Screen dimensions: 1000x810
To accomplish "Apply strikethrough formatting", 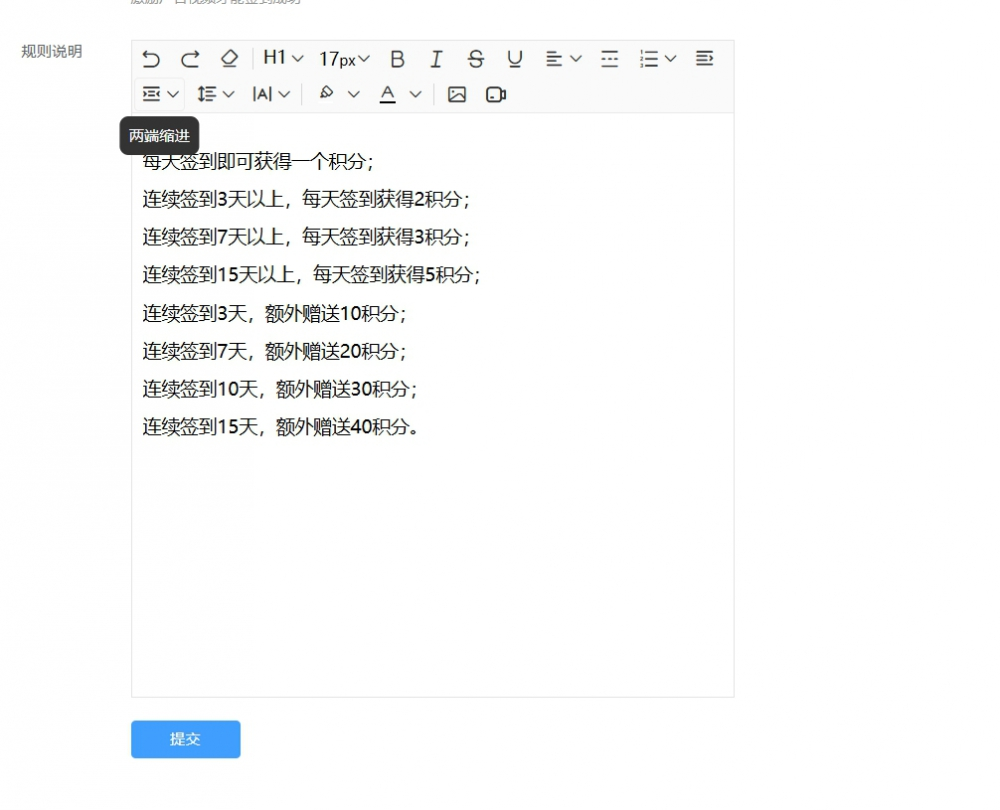I will pyautogui.click(x=475, y=59).
